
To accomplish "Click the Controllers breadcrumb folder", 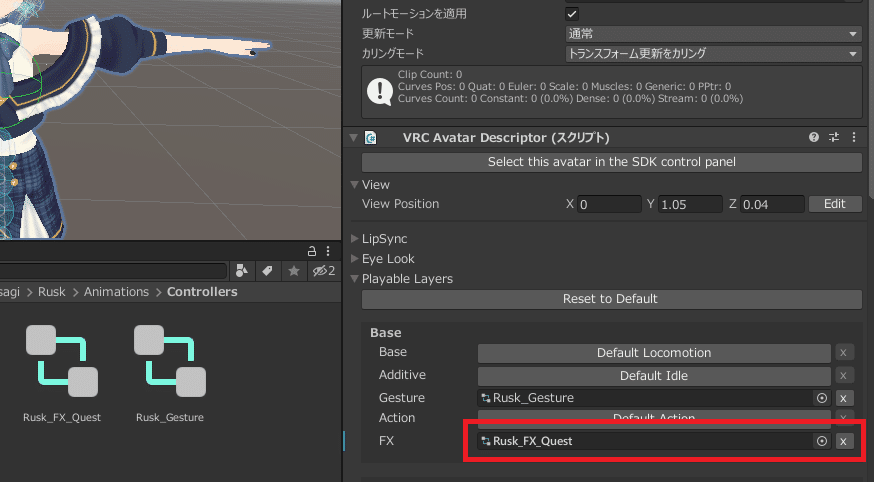I will [202, 292].
